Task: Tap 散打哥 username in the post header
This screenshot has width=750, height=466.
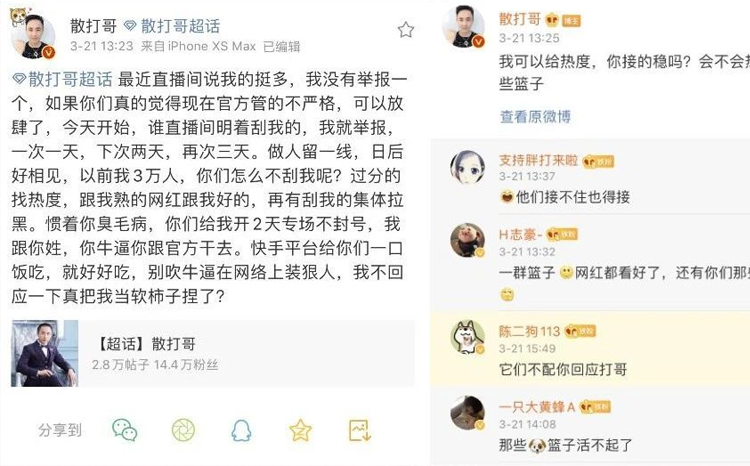Action: (x=94, y=26)
